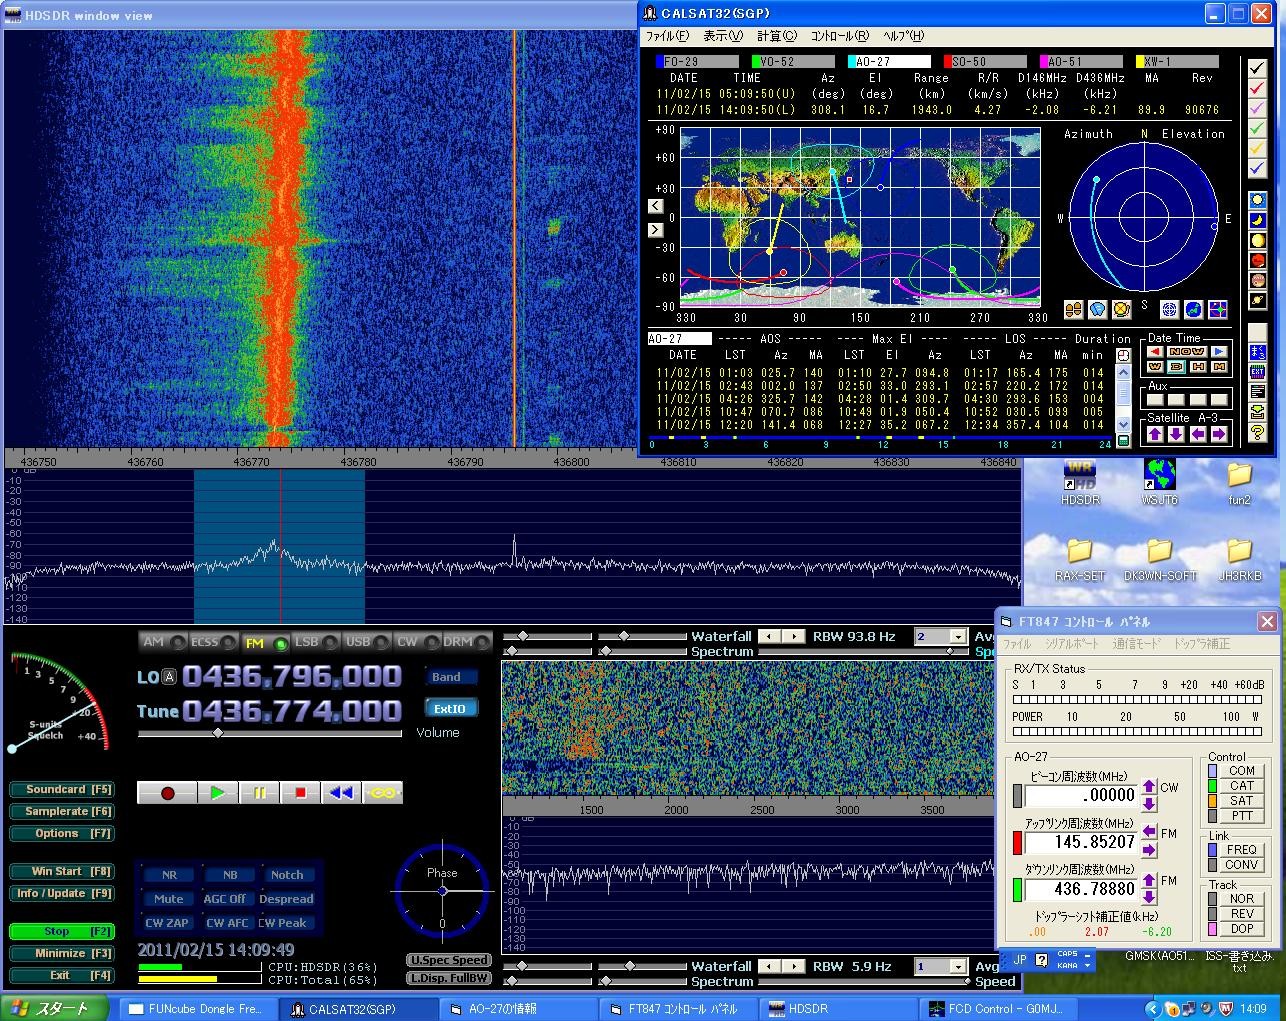Click the purple up arrow in Satellite group
Viewport: 1286px width, 1021px height.
pyautogui.click(x=1155, y=434)
